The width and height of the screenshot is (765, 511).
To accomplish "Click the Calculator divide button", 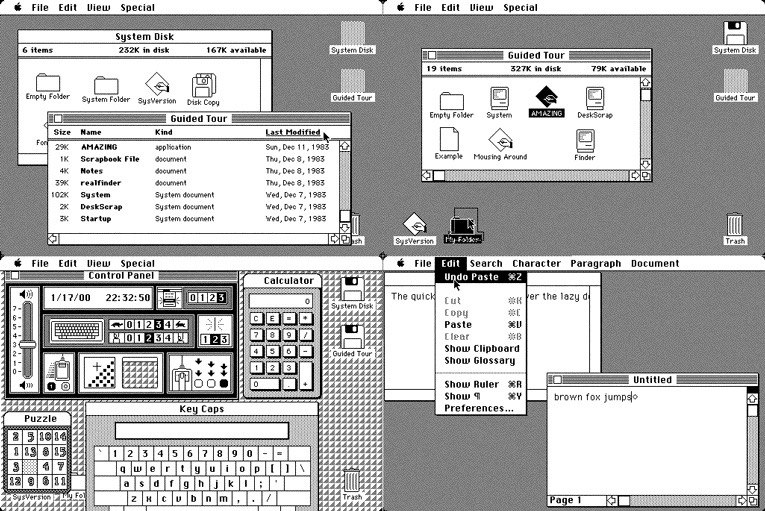I will [x=306, y=335].
